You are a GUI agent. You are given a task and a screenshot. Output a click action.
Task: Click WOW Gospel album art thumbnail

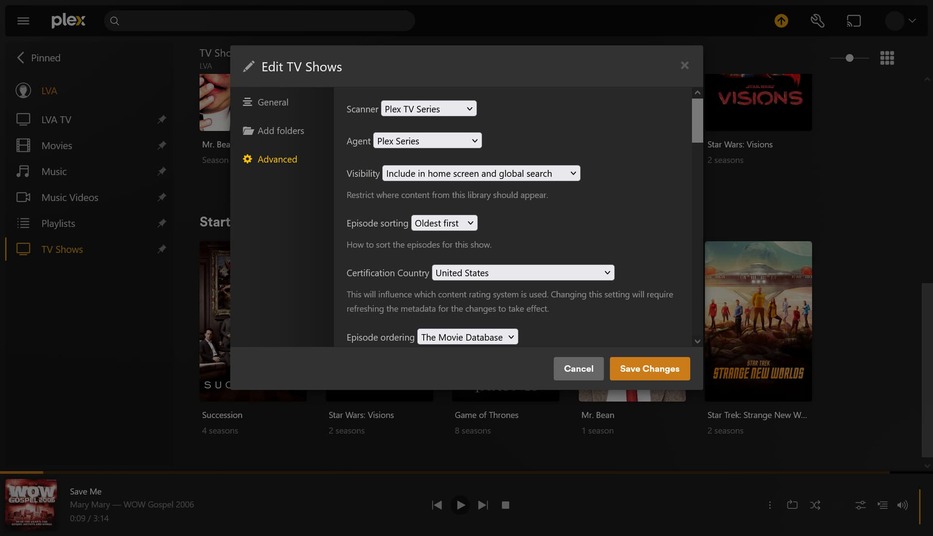[31, 503]
